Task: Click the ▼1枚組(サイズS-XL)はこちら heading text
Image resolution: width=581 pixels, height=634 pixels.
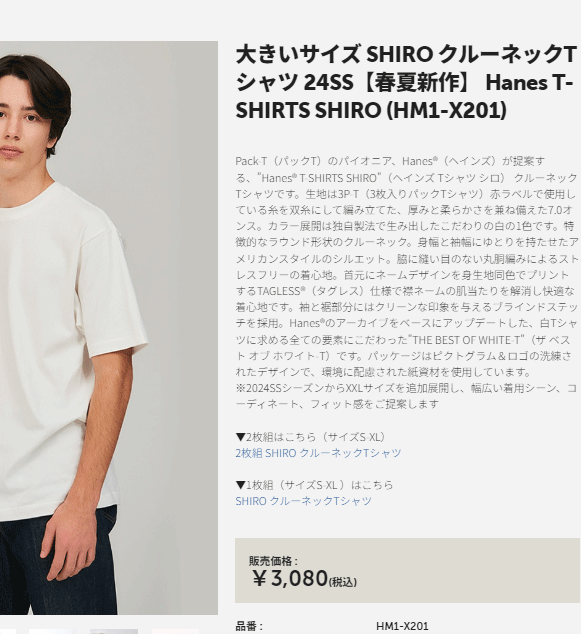Action: tap(314, 485)
